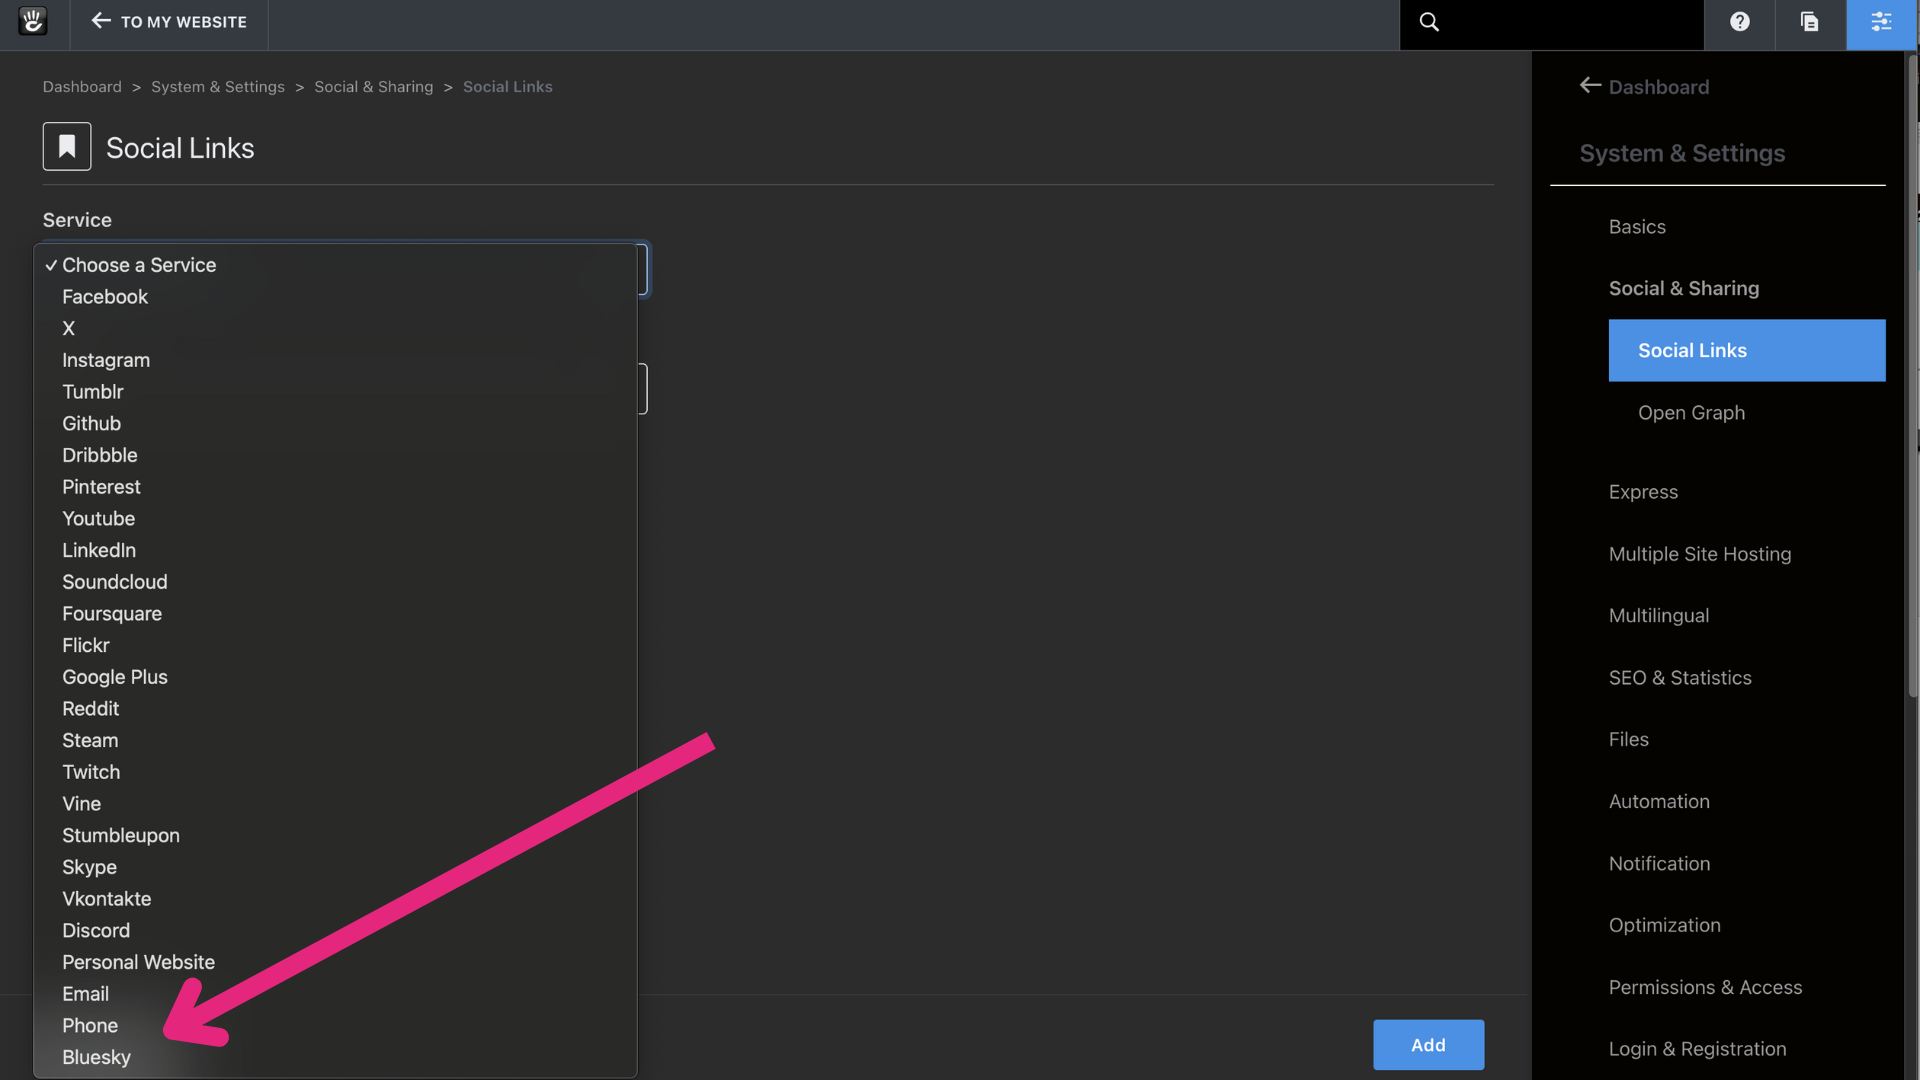Click the back arrow To My Website
The height and width of the screenshot is (1080, 1920).
(x=101, y=21)
